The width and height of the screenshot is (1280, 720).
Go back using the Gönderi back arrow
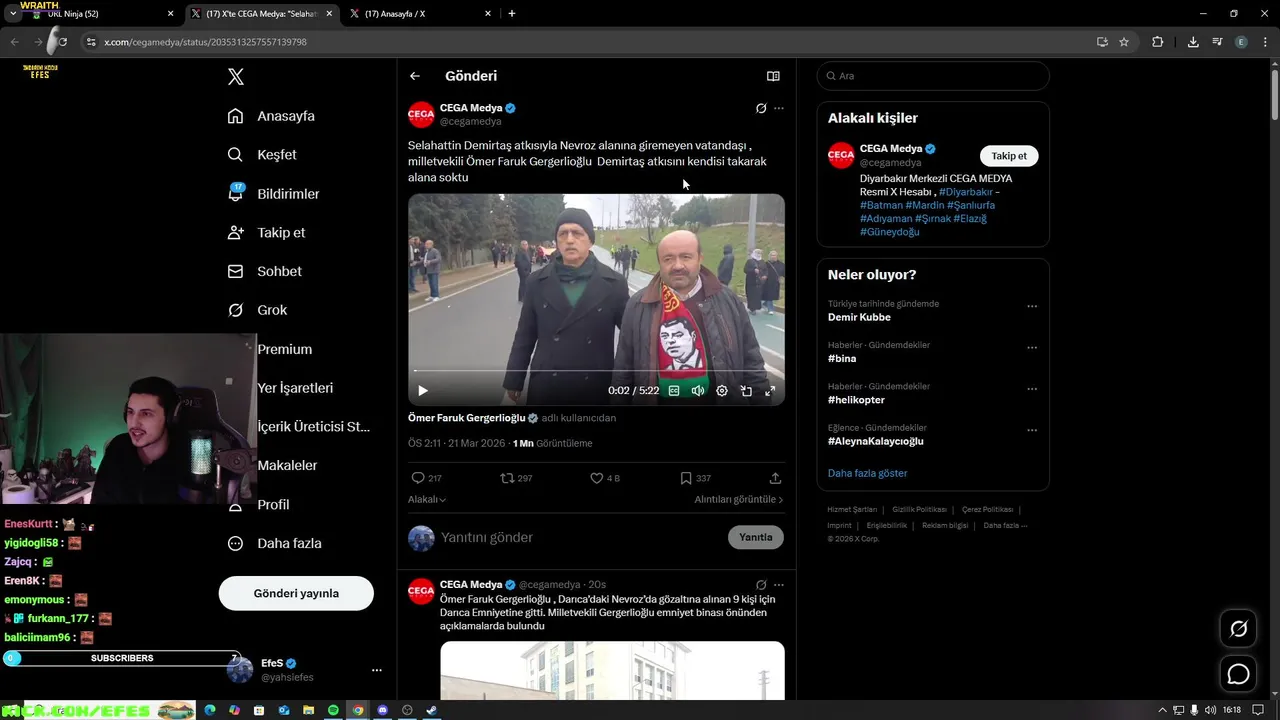coord(415,76)
